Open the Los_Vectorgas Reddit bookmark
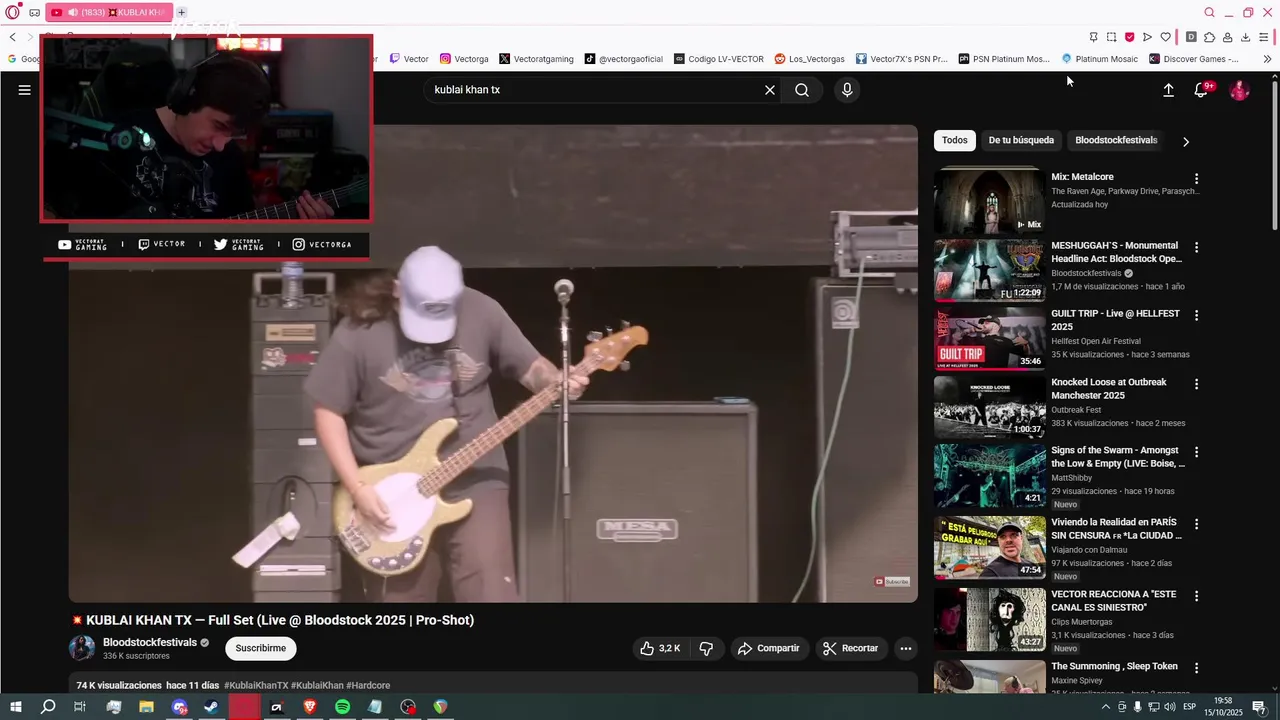1280x720 pixels. (x=809, y=59)
